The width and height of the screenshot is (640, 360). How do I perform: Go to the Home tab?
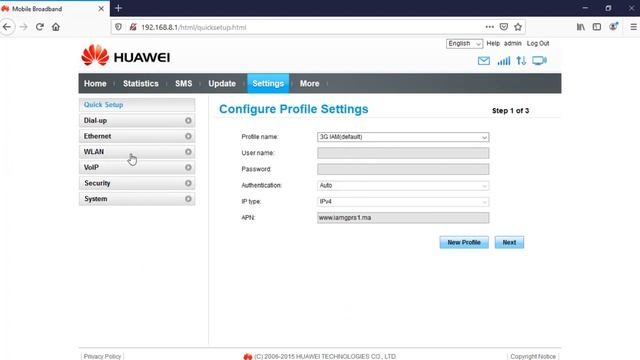pos(95,83)
